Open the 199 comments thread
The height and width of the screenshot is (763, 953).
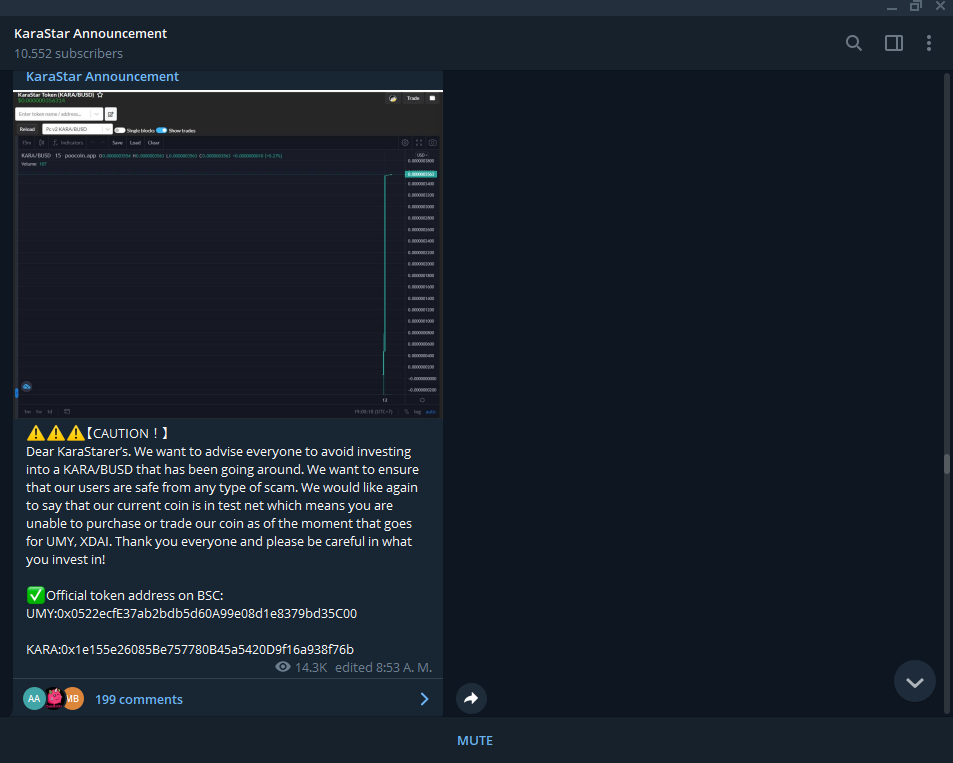pyautogui.click(x=139, y=699)
